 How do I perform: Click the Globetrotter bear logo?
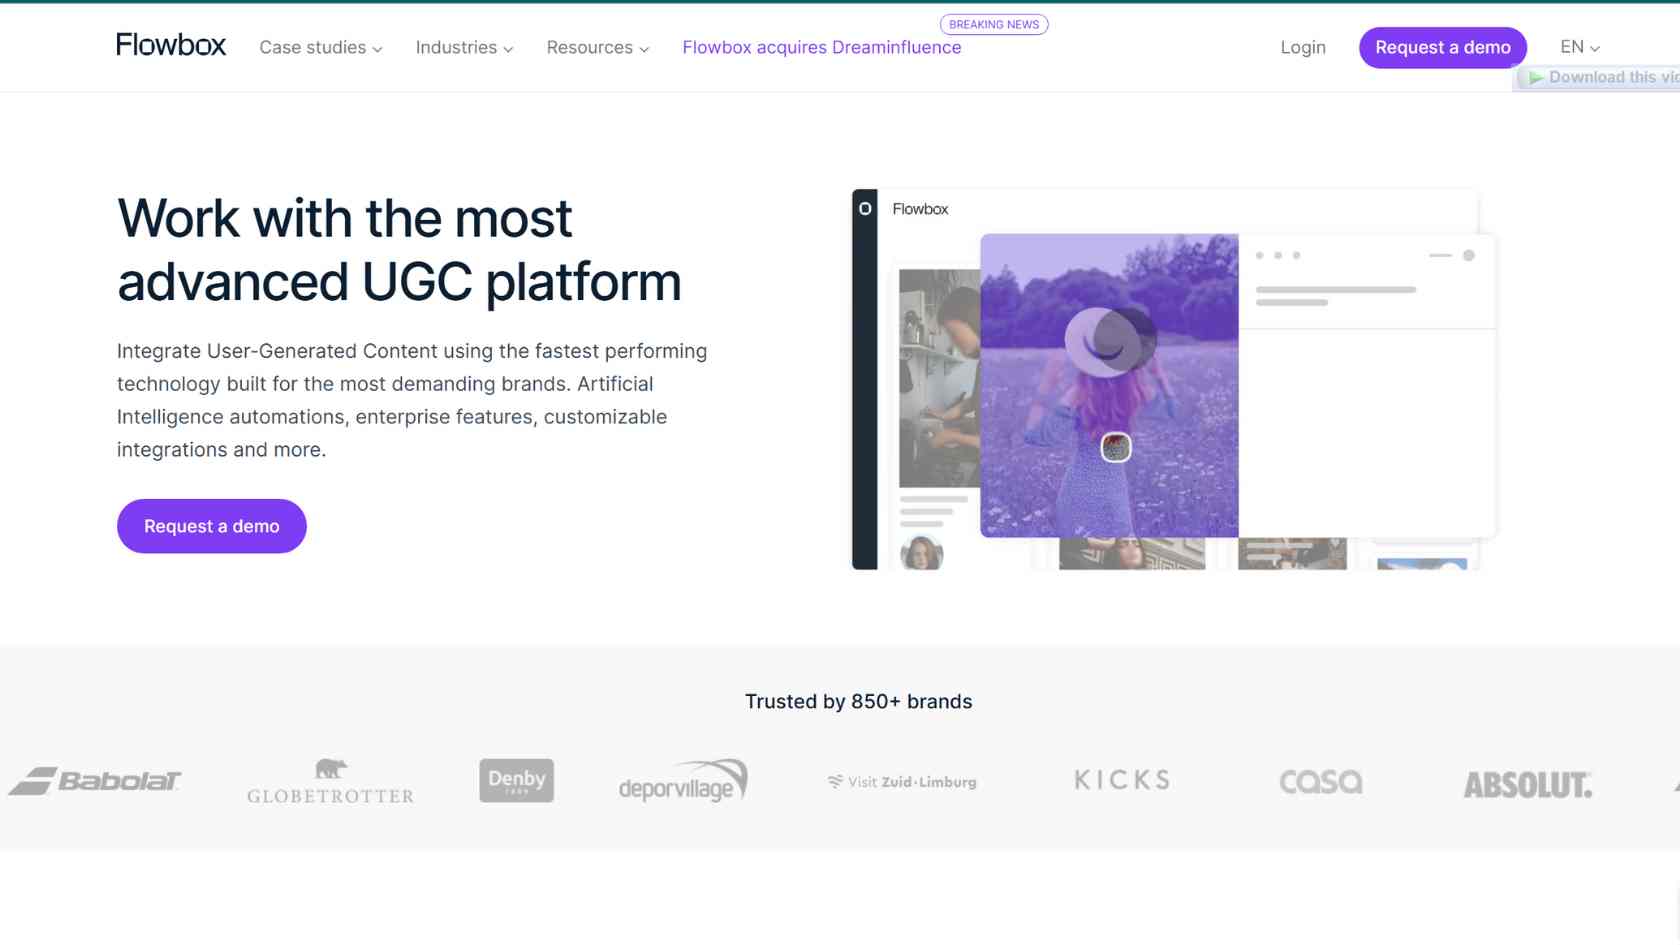coord(330,781)
